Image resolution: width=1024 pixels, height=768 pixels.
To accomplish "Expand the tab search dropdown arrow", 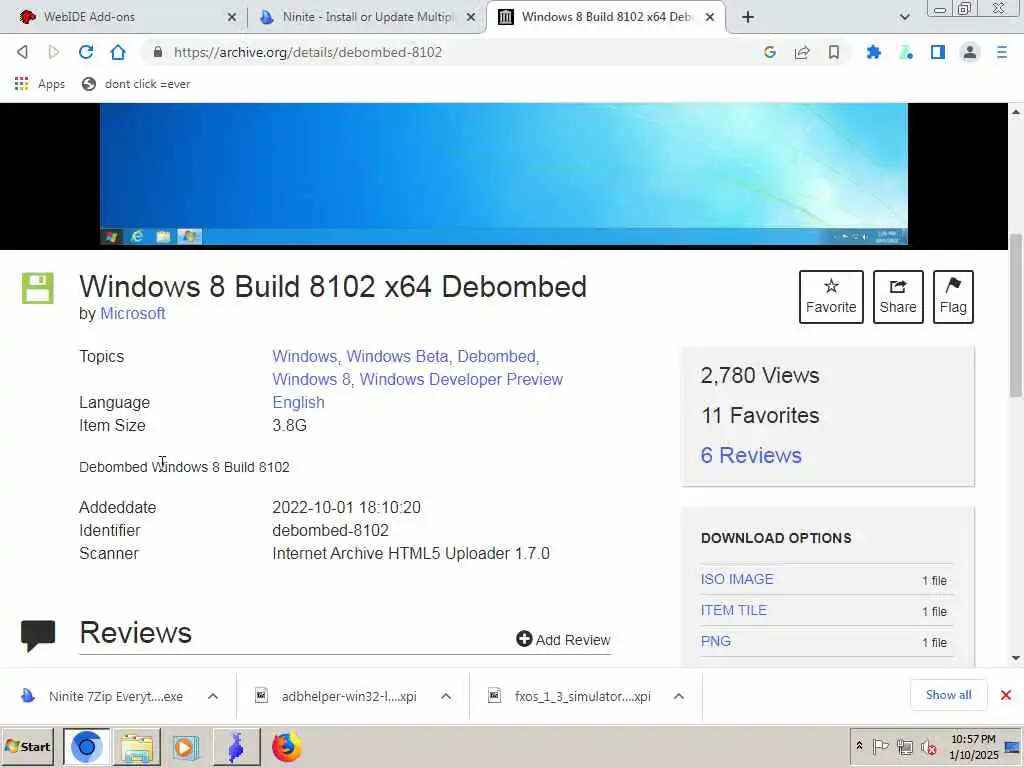I will coord(904,18).
